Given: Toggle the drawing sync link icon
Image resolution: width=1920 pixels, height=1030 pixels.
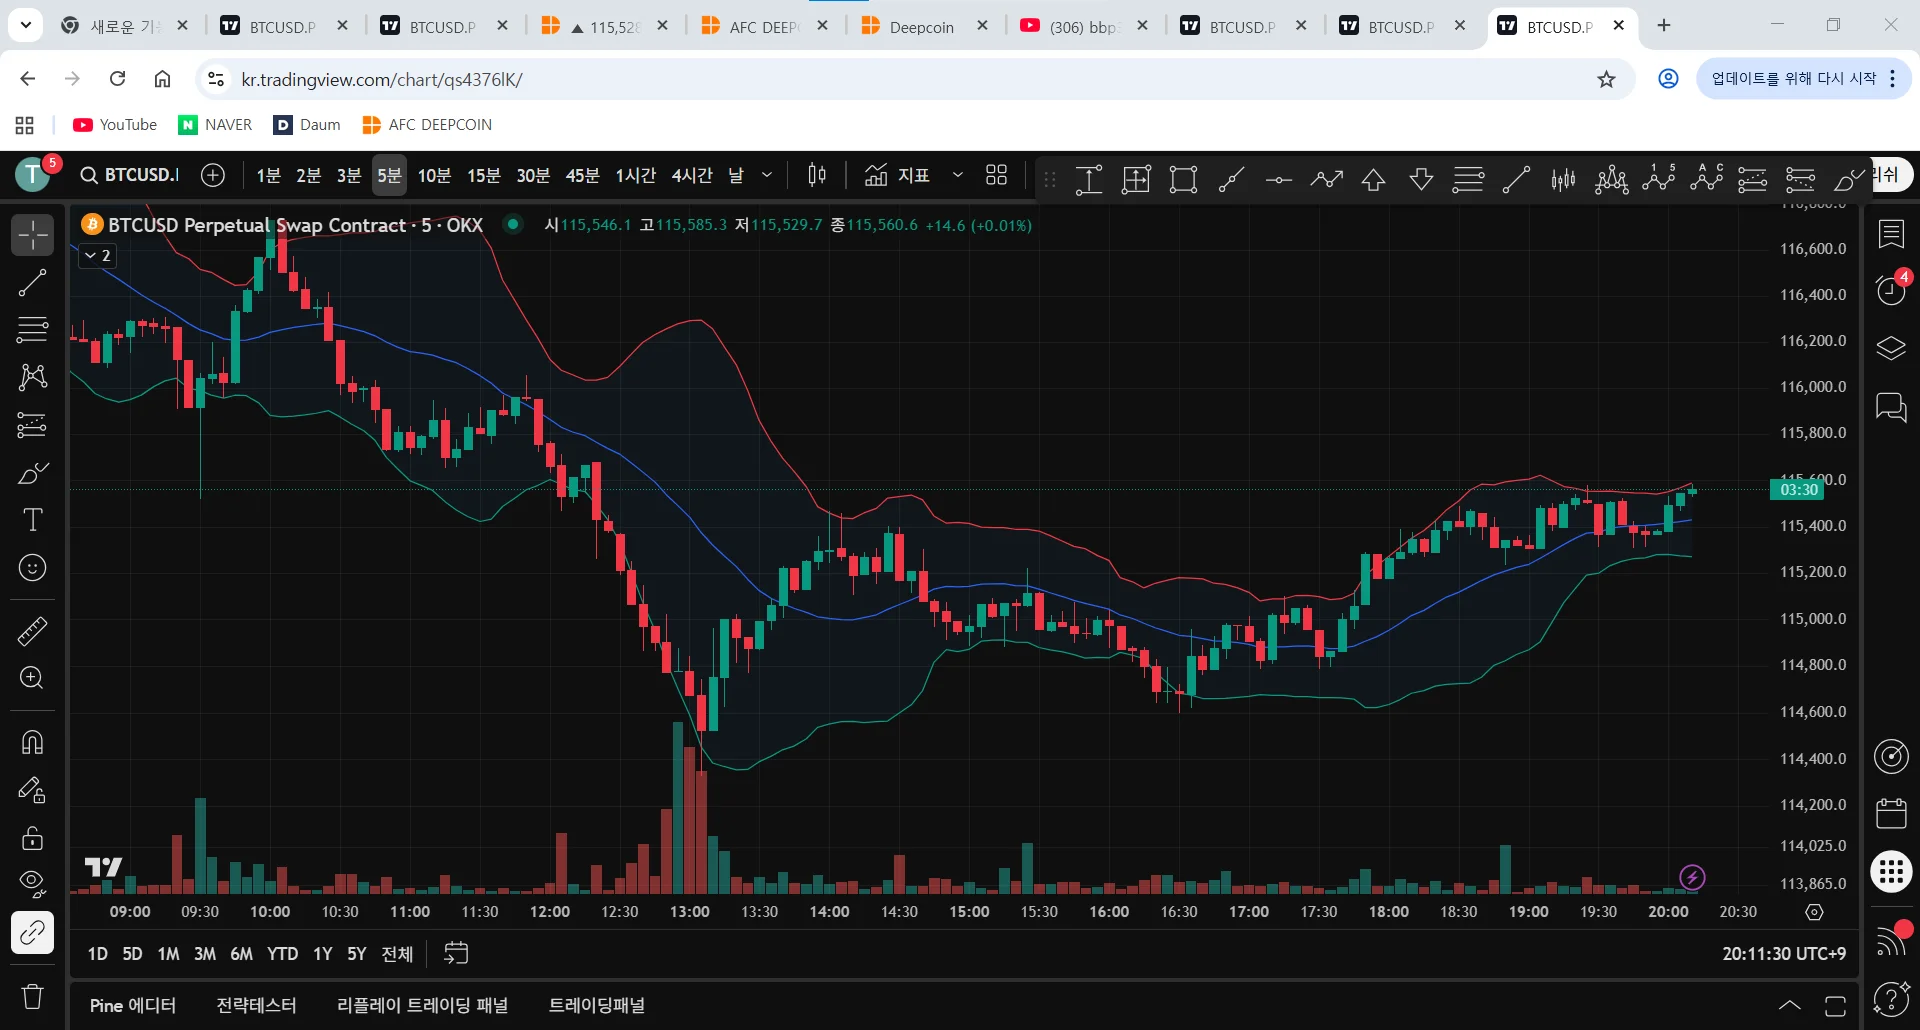Looking at the screenshot, I should point(33,933).
